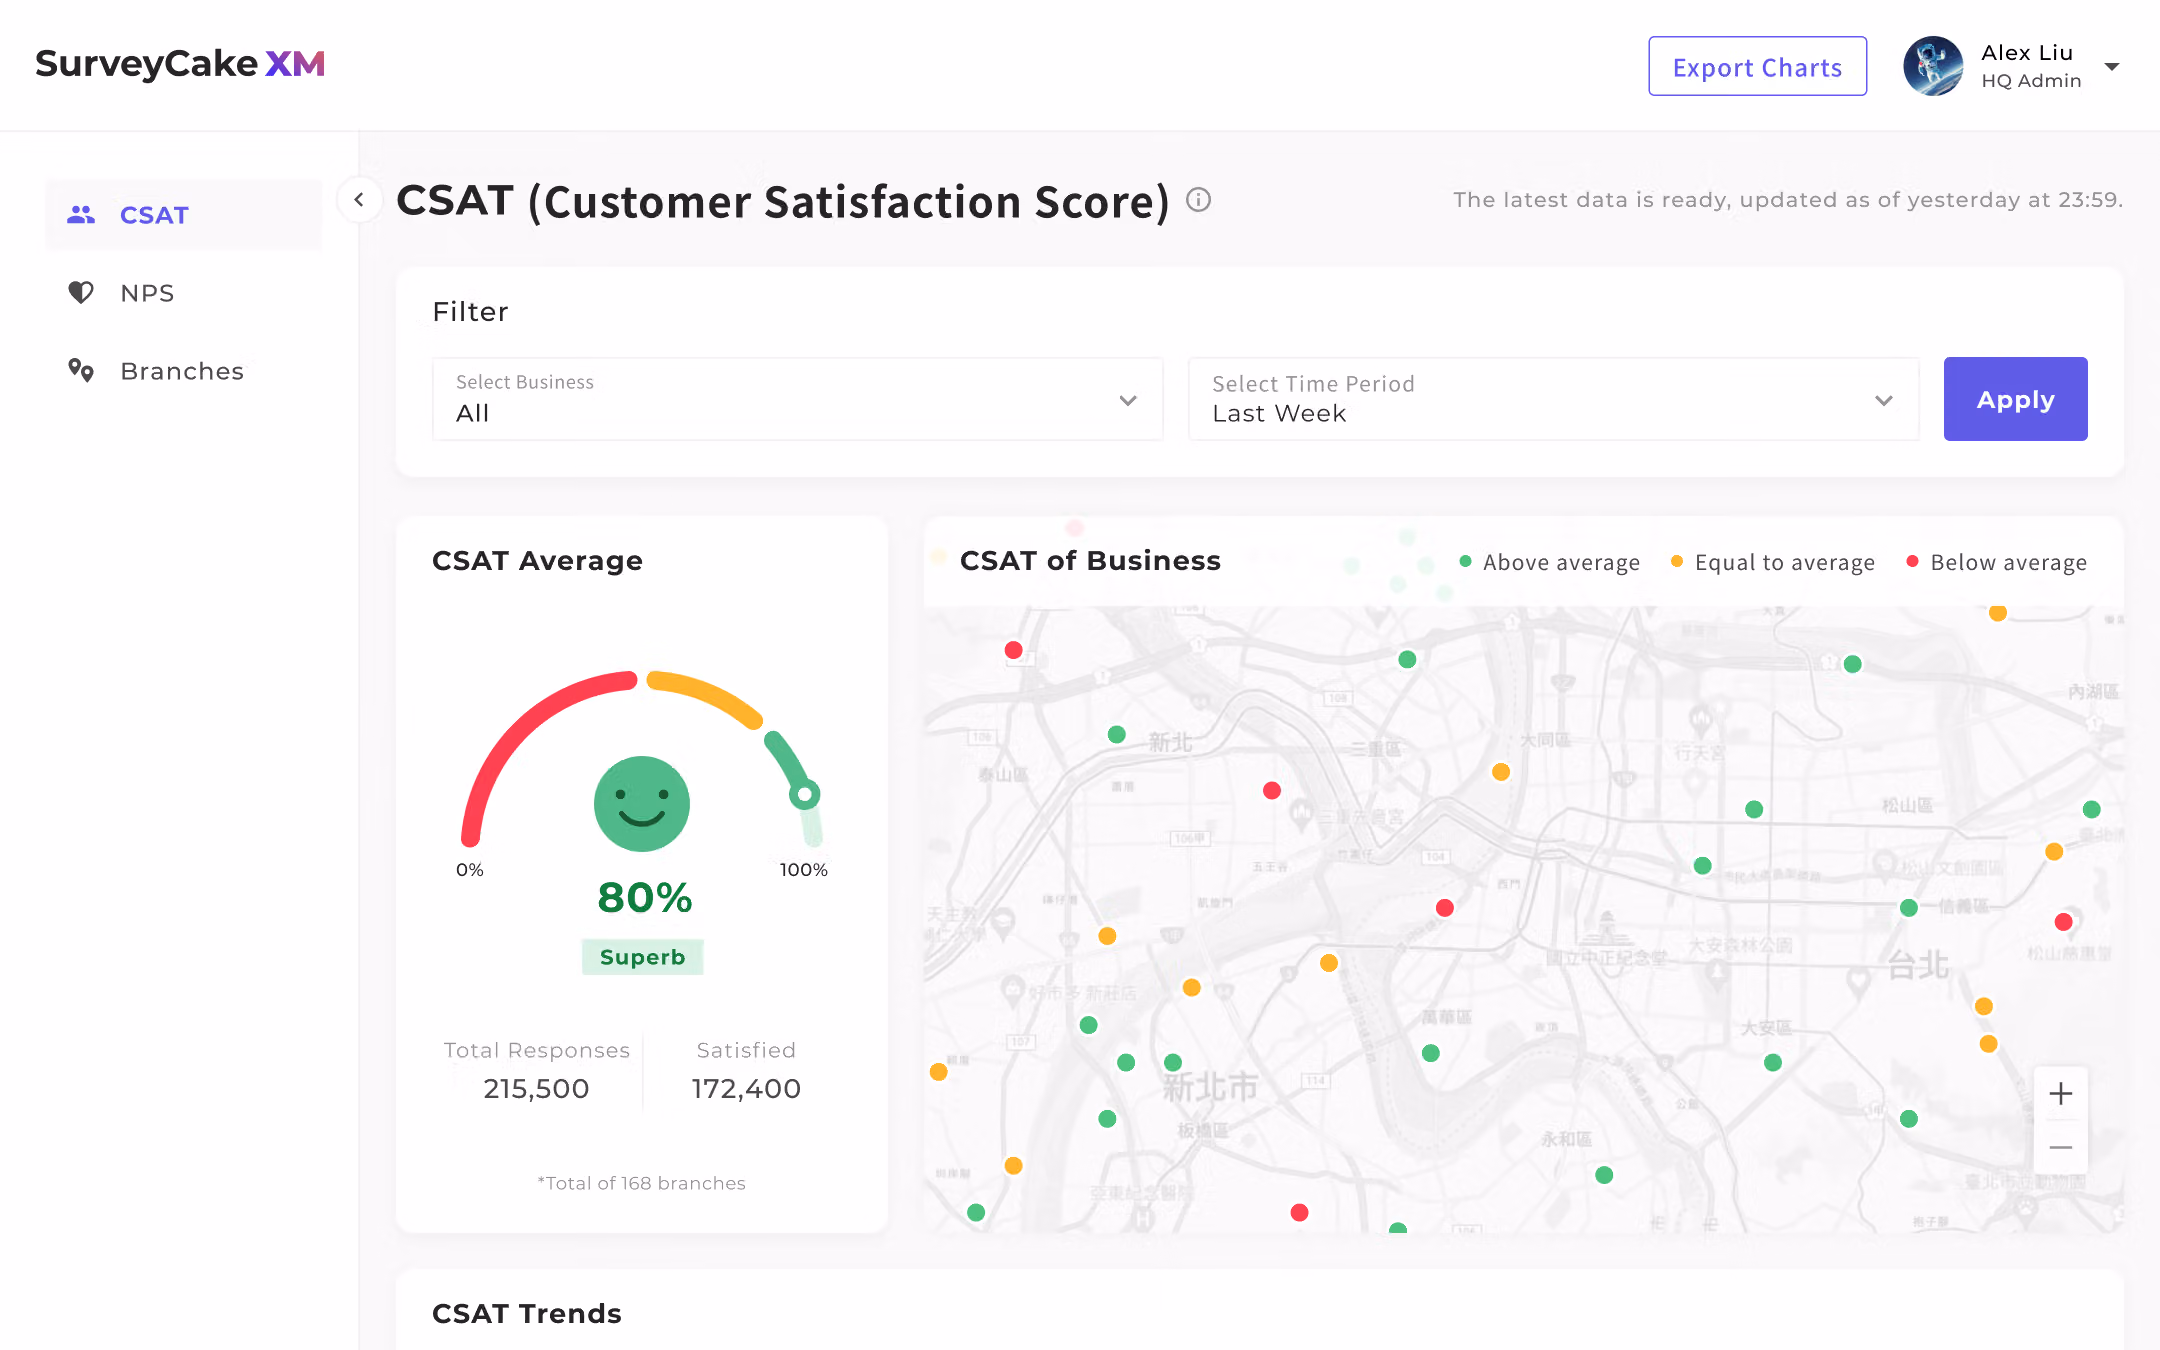This screenshot has height=1350, width=2160.
Task: Click the HQ Admin role label
Action: tap(2031, 81)
